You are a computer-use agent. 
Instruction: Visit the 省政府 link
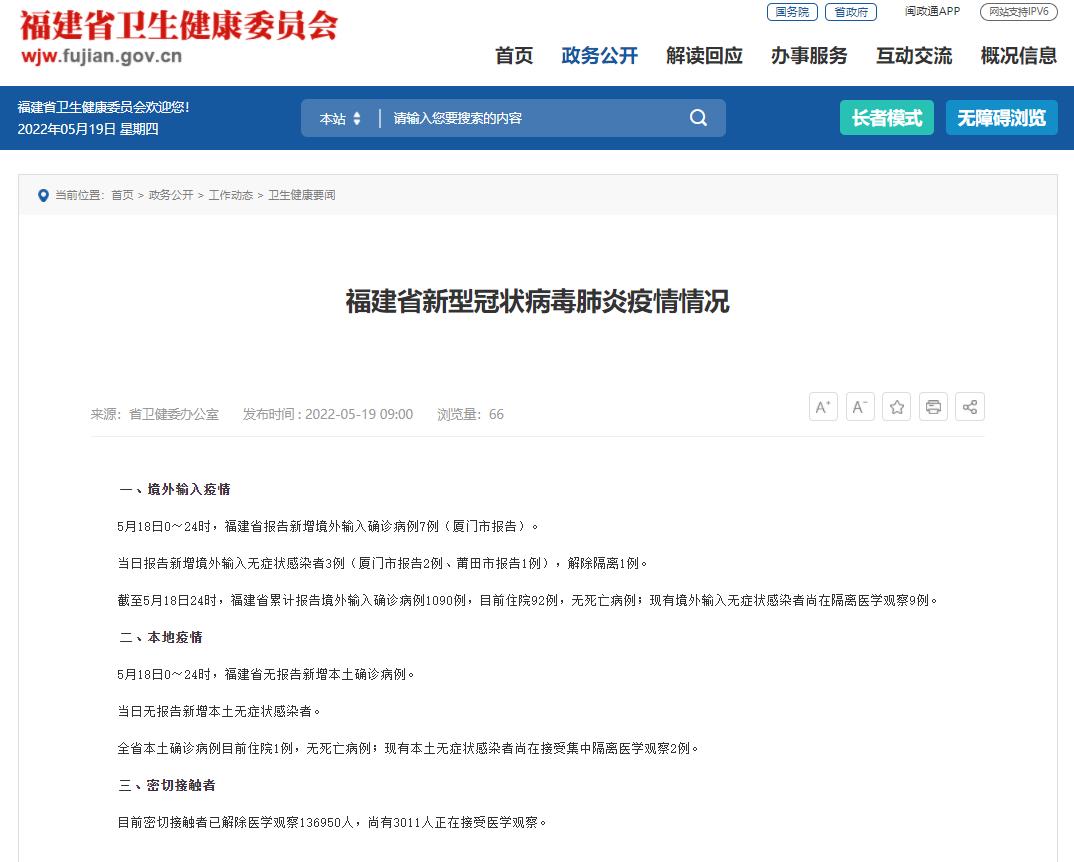851,12
